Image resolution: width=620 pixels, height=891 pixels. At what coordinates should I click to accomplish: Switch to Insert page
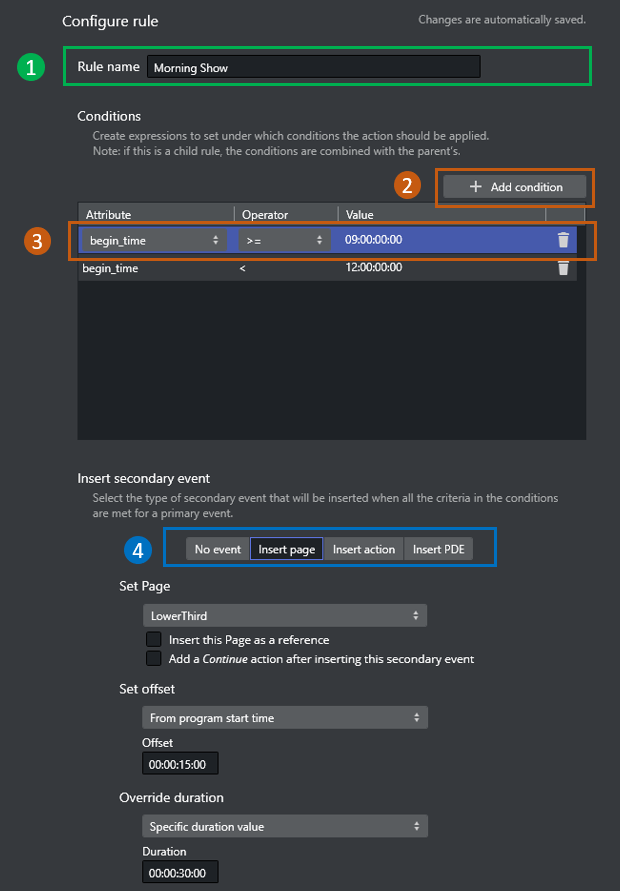(x=286, y=549)
